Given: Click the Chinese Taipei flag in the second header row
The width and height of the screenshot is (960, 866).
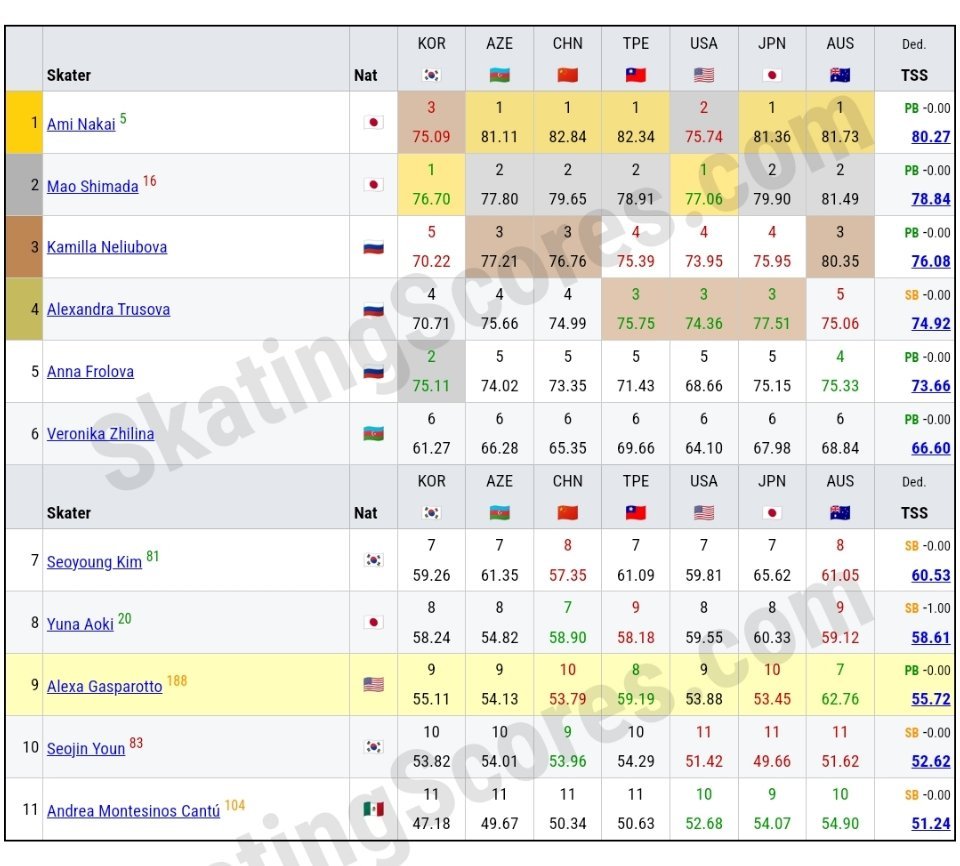Looking at the screenshot, I should [x=636, y=513].
